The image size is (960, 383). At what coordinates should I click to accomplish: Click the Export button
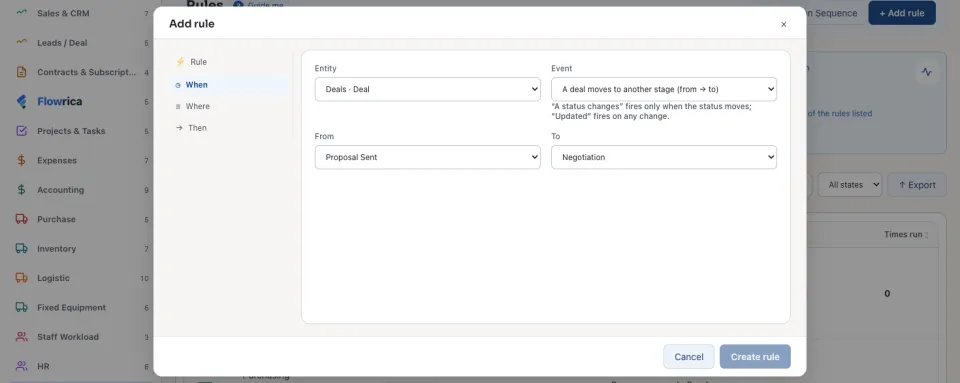(x=917, y=185)
